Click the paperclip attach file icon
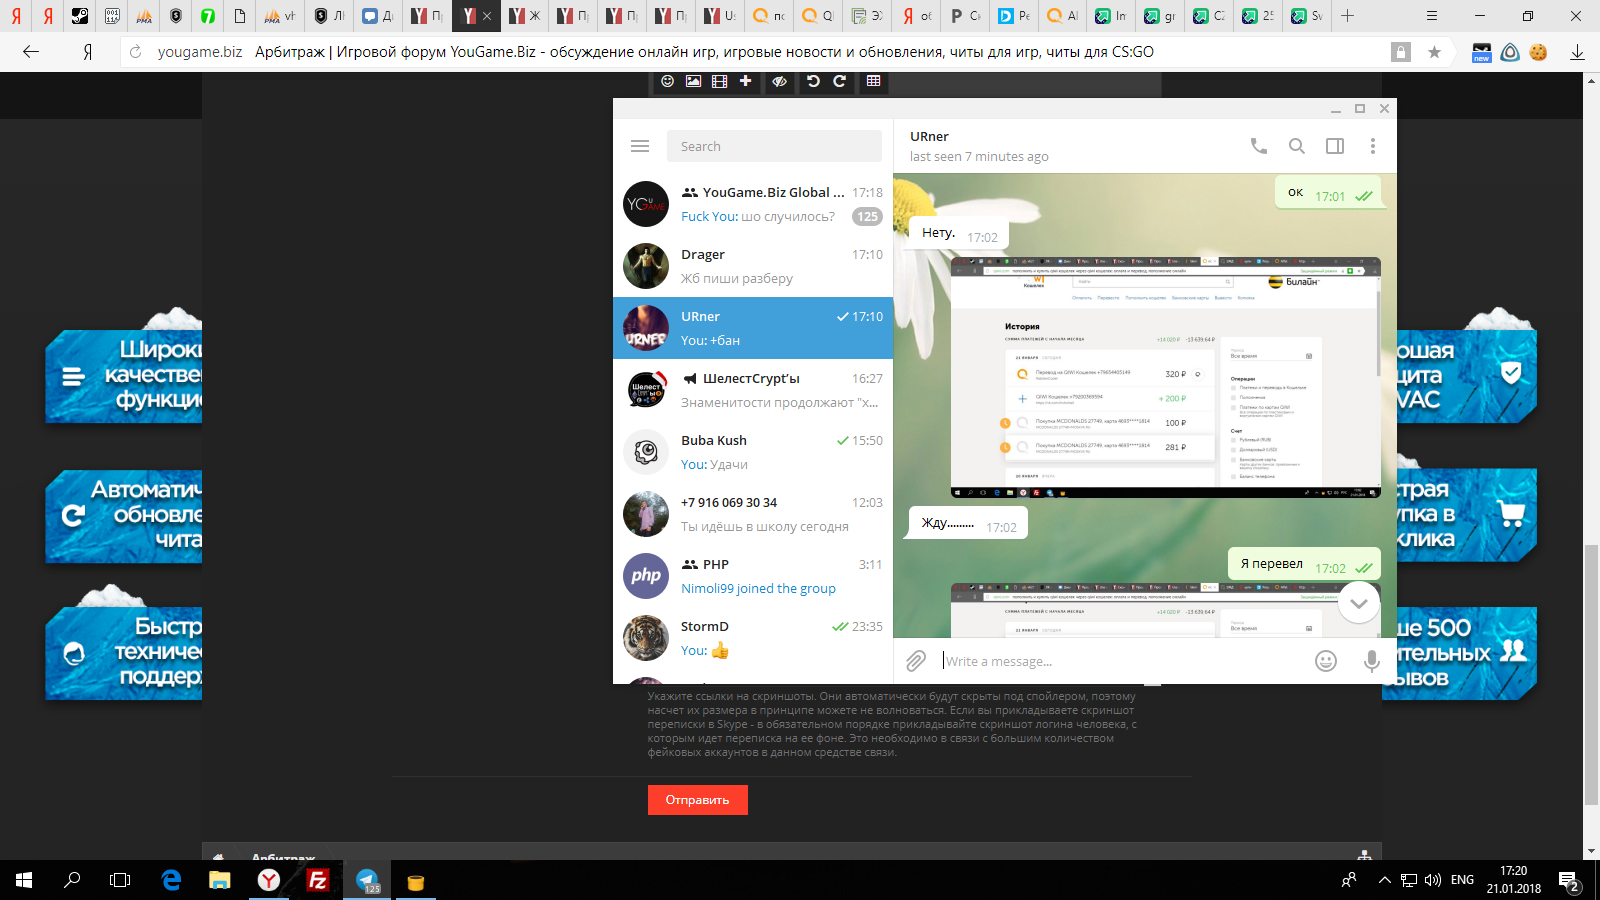Image resolution: width=1600 pixels, height=900 pixels. coord(916,661)
